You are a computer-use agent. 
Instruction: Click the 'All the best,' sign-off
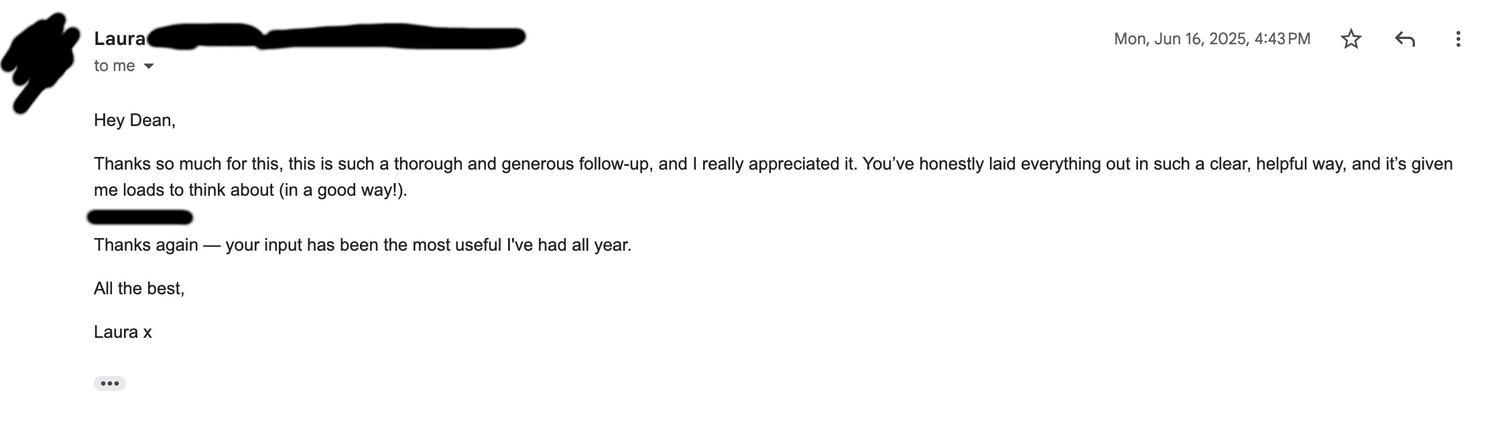click(x=139, y=288)
